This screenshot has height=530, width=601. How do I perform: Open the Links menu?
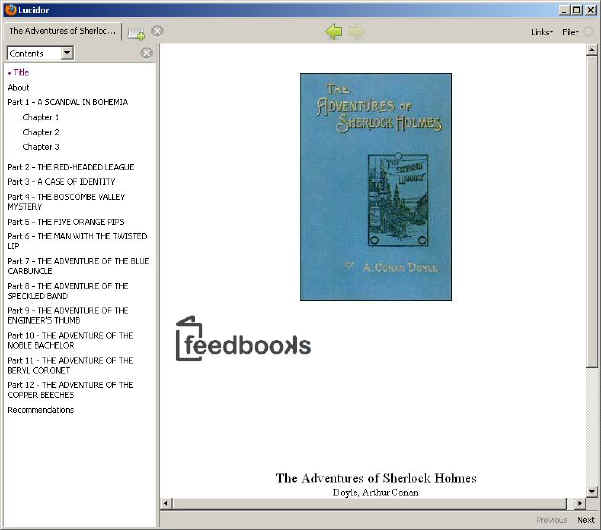pos(542,32)
